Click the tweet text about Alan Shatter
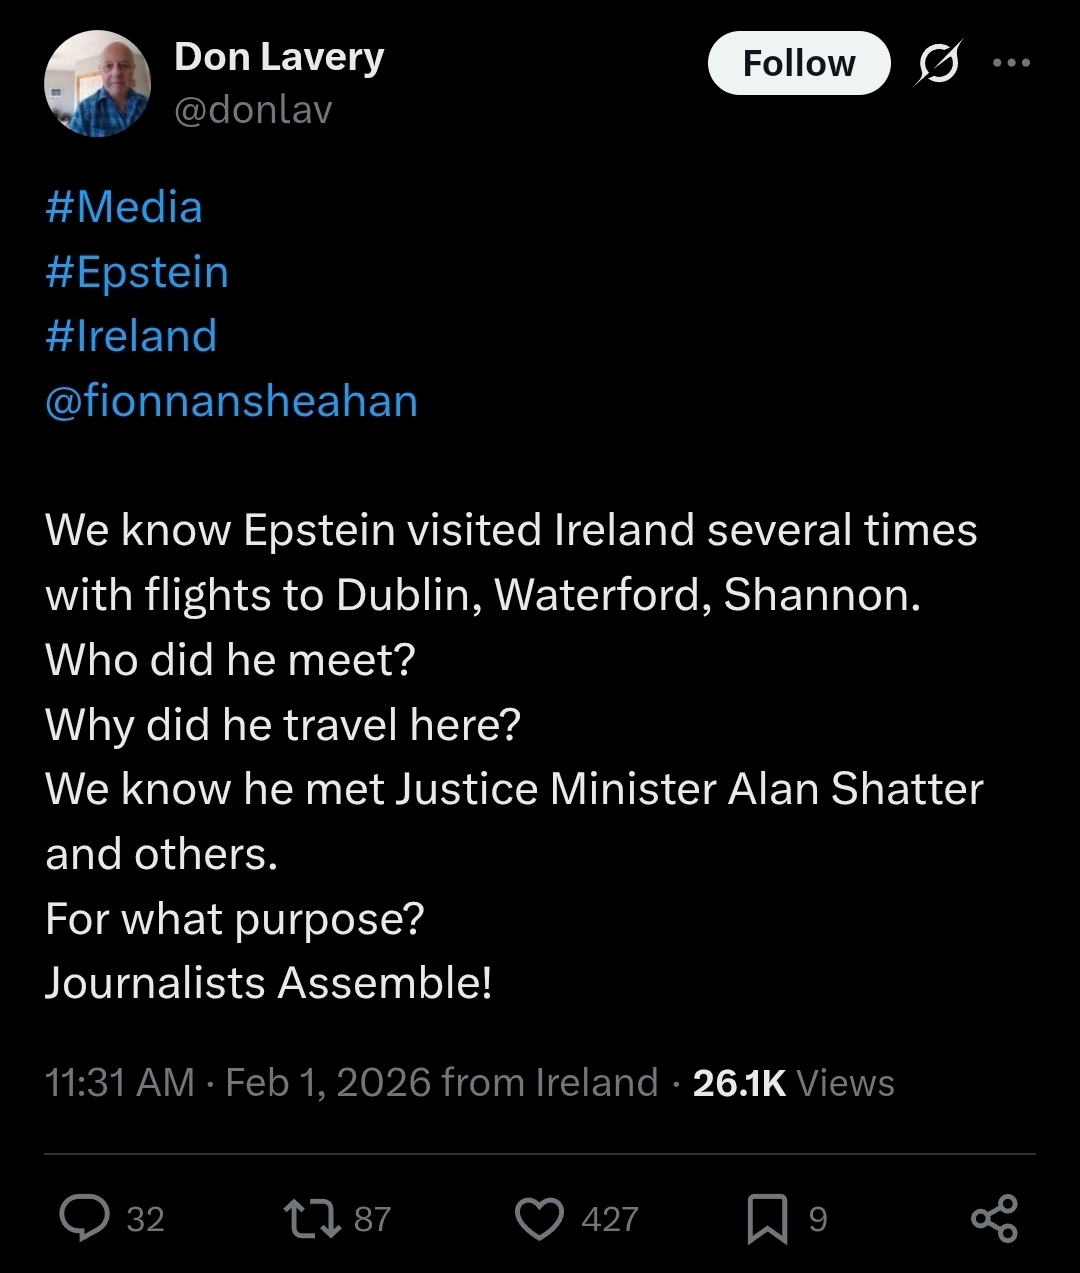This screenshot has height=1273, width=1080. coord(514,789)
